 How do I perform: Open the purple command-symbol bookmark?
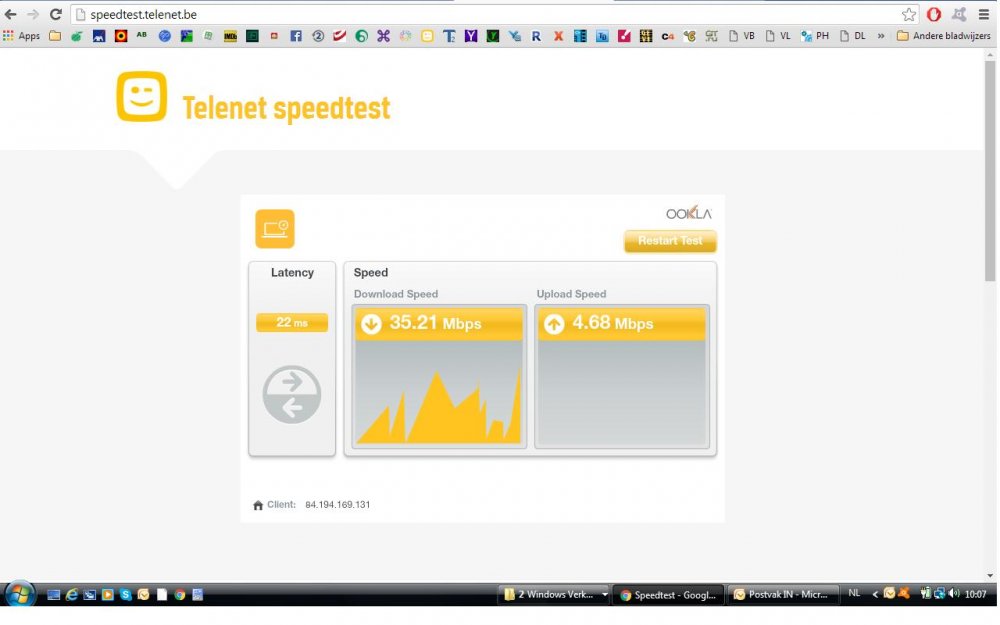pos(383,36)
